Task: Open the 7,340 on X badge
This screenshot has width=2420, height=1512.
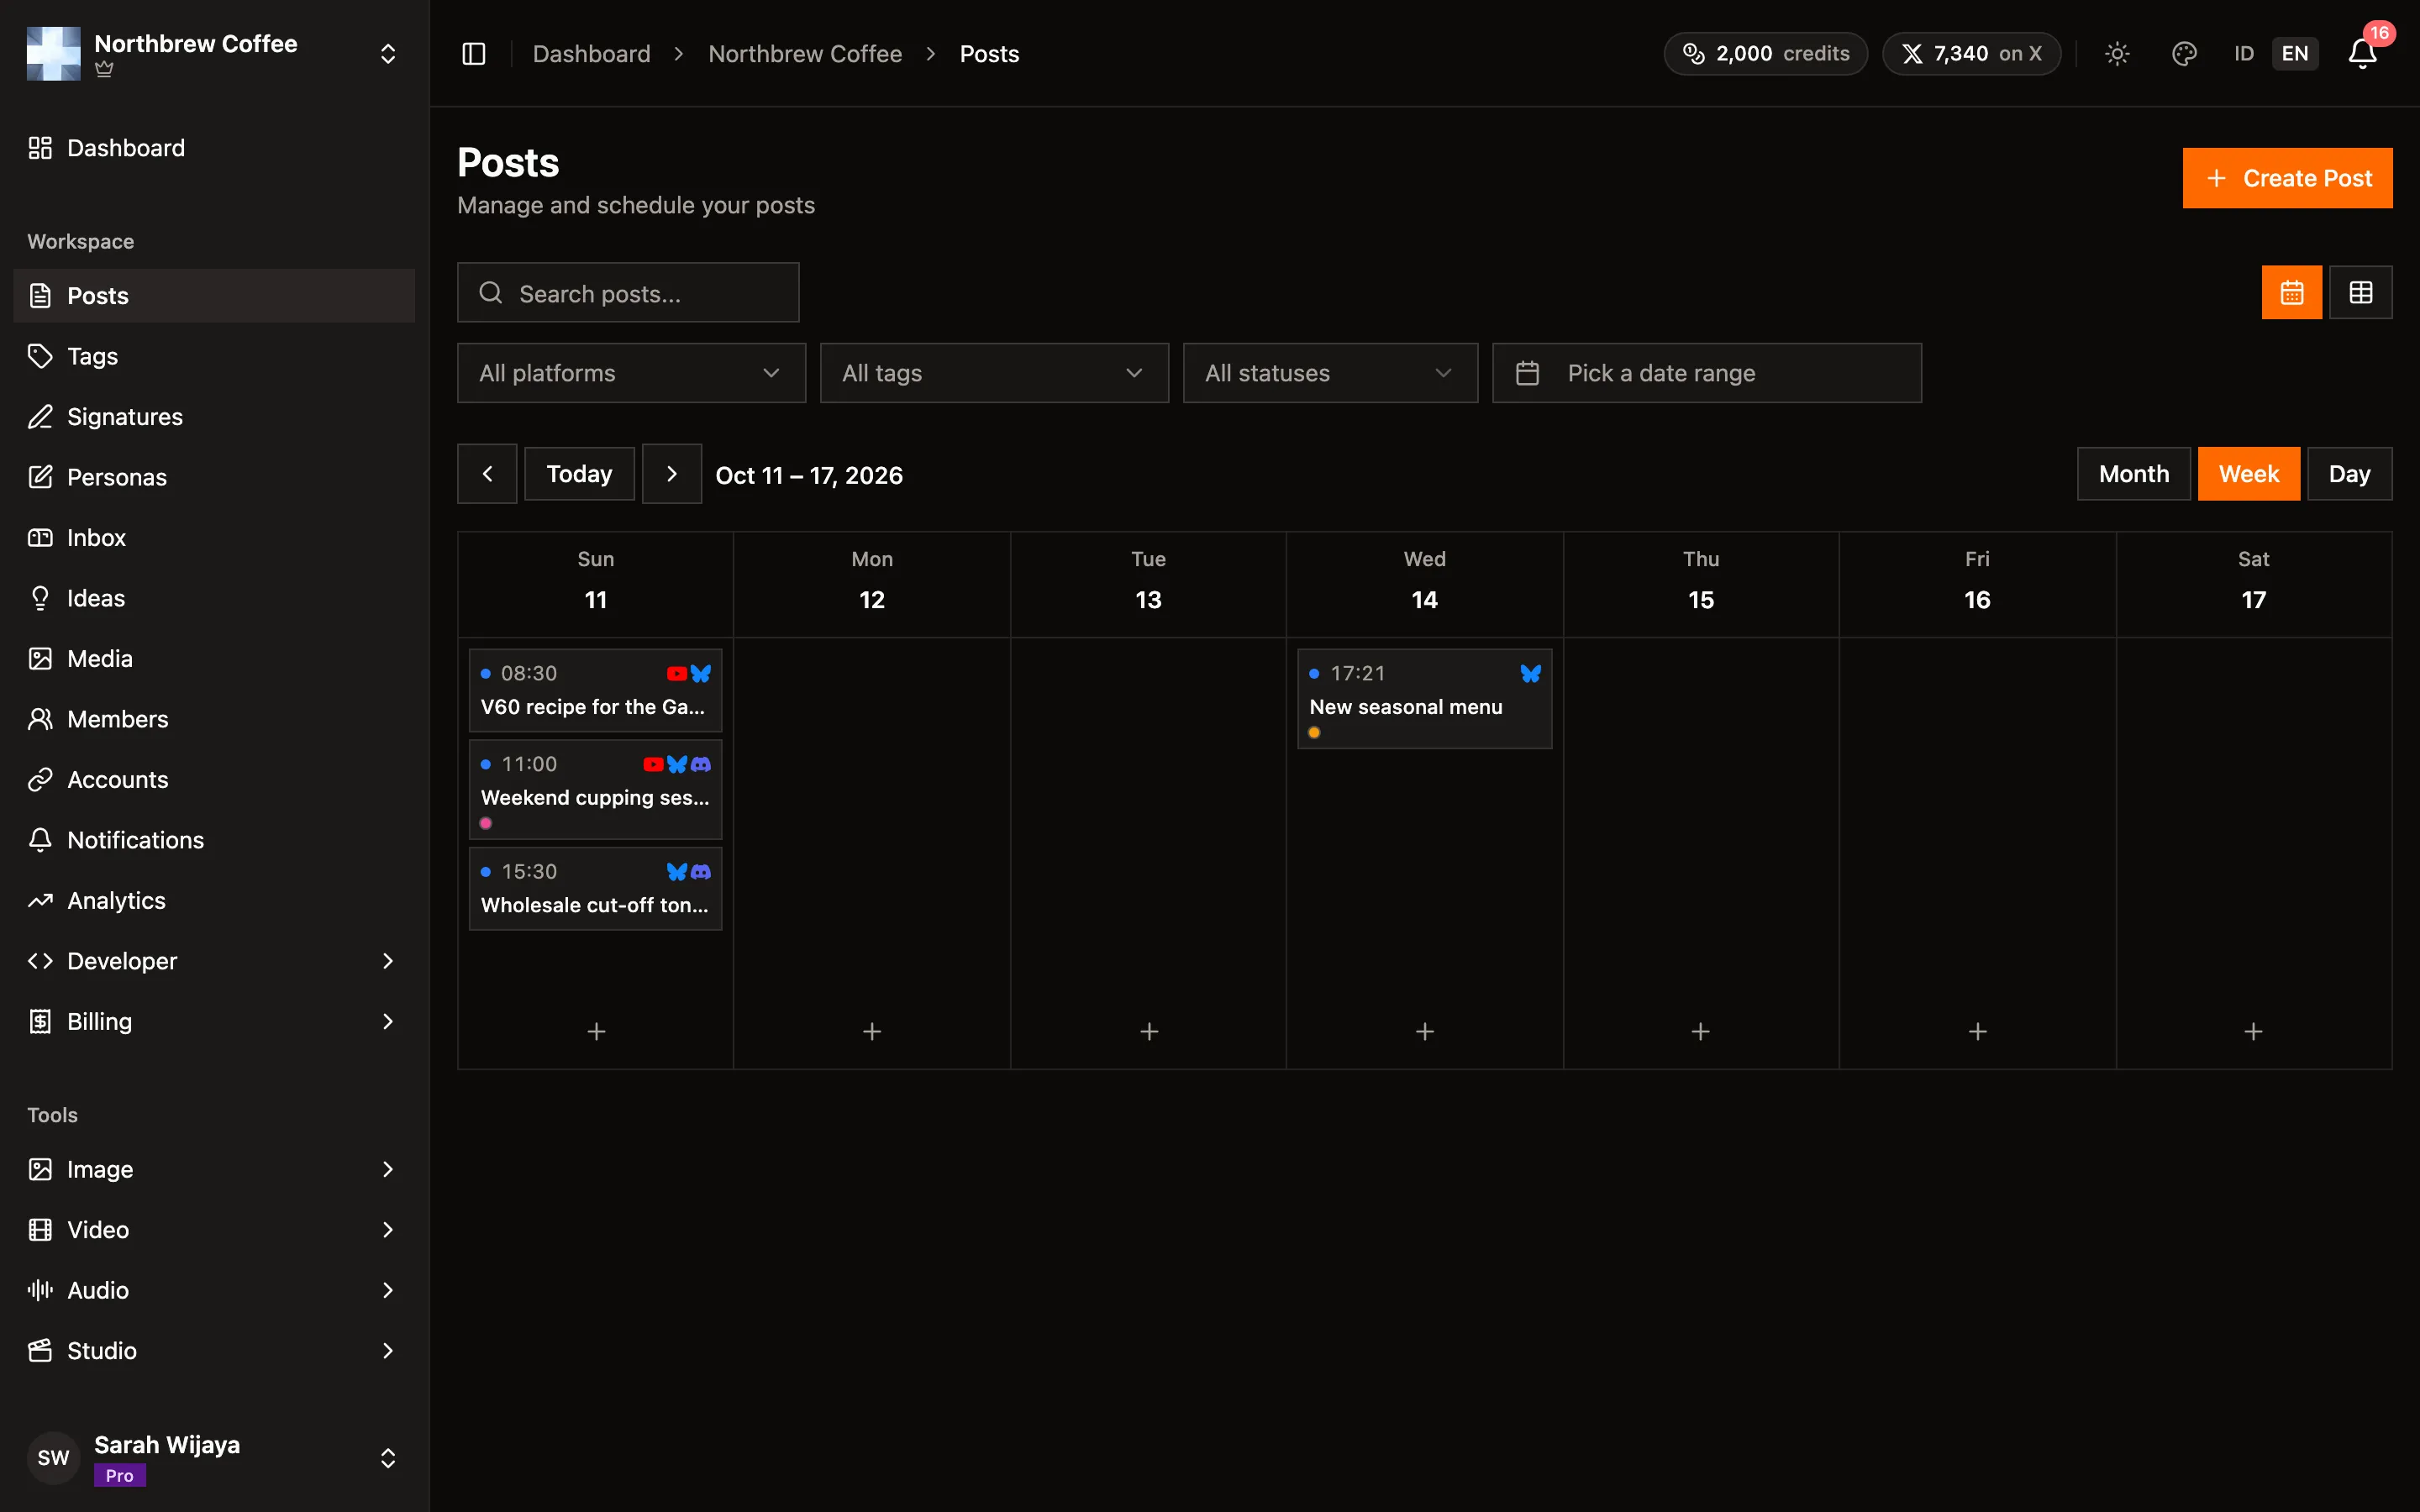Action: click(1971, 54)
